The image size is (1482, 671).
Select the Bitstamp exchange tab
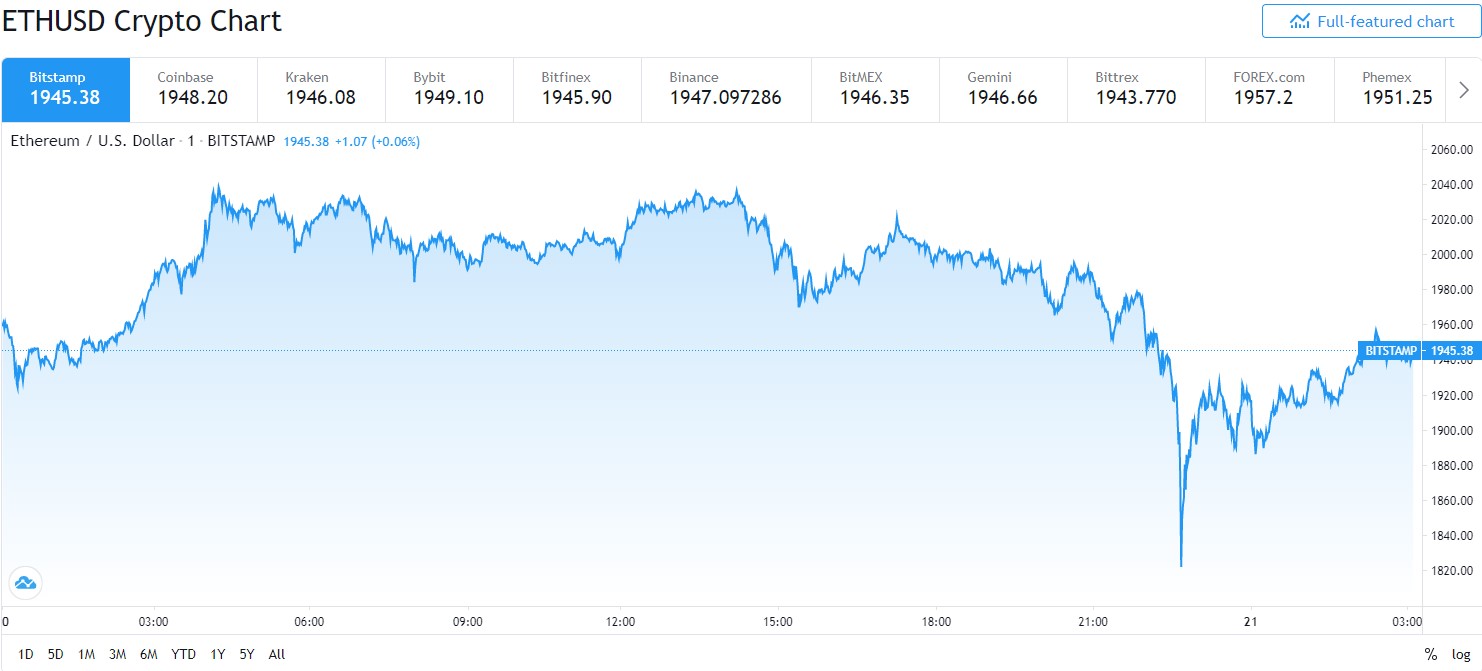point(66,89)
